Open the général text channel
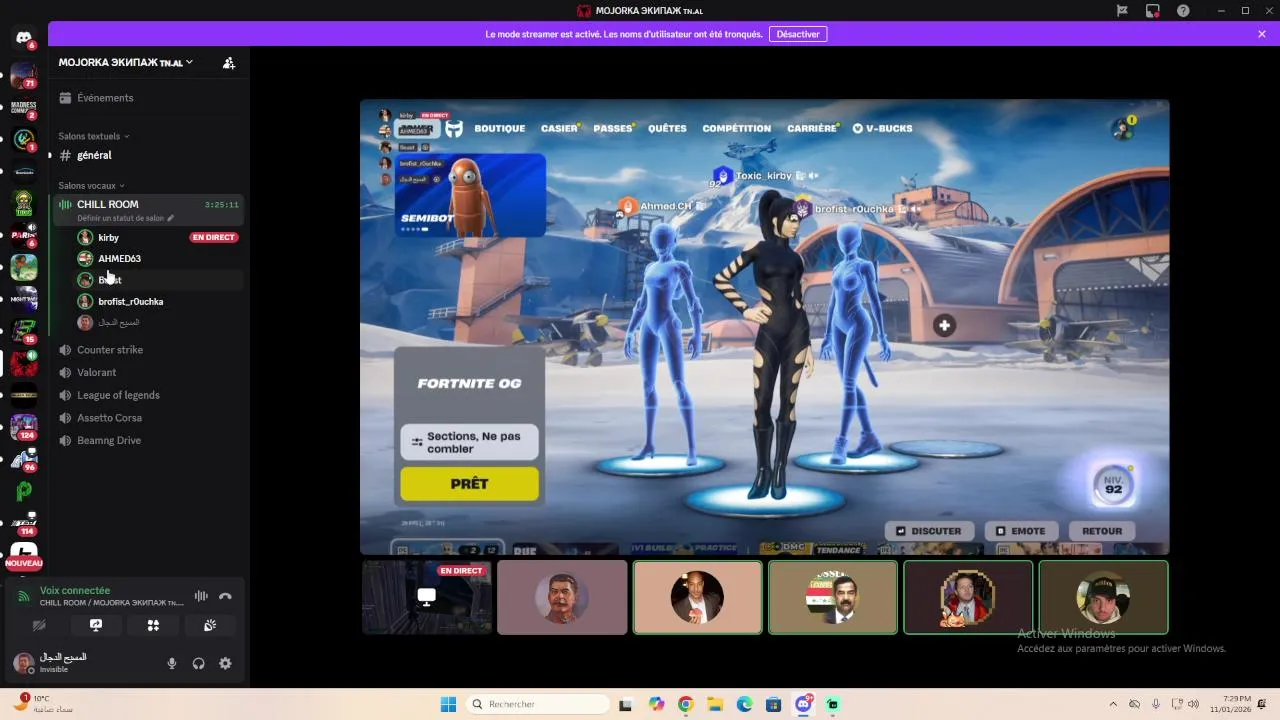The width and height of the screenshot is (1280, 720). point(147,155)
